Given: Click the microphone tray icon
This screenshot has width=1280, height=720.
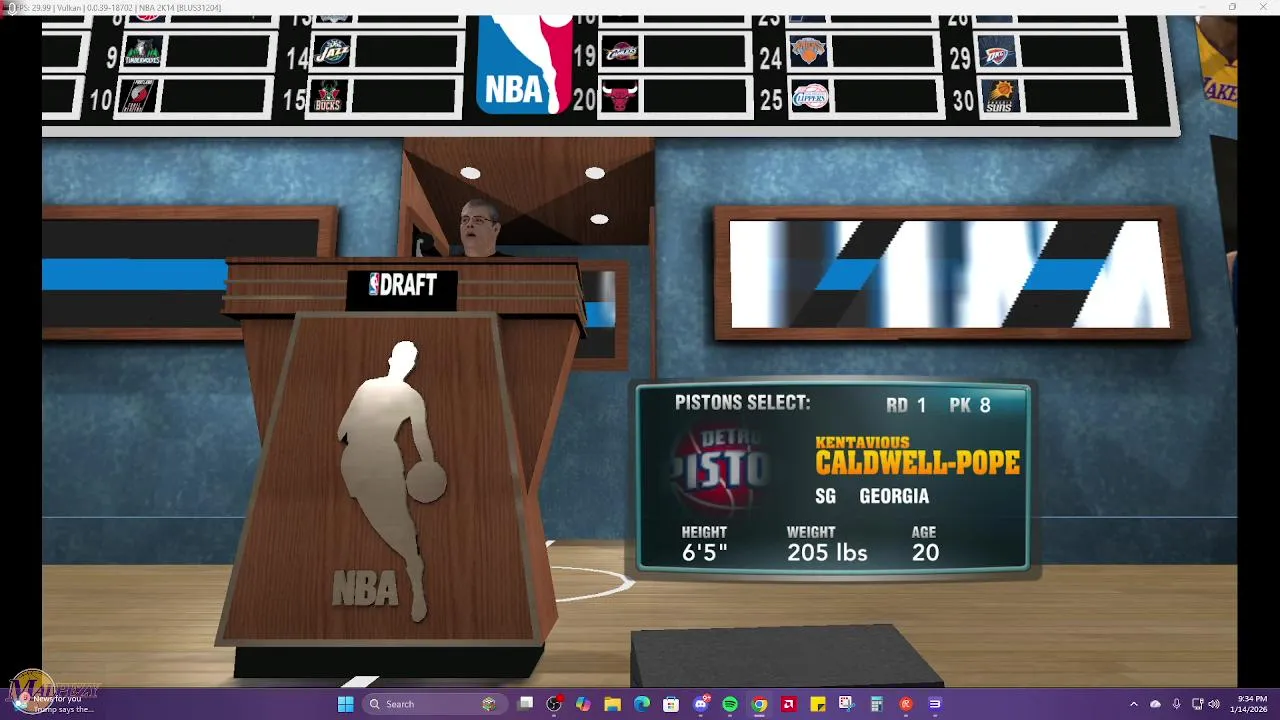Looking at the screenshot, I should (x=1177, y=704).
